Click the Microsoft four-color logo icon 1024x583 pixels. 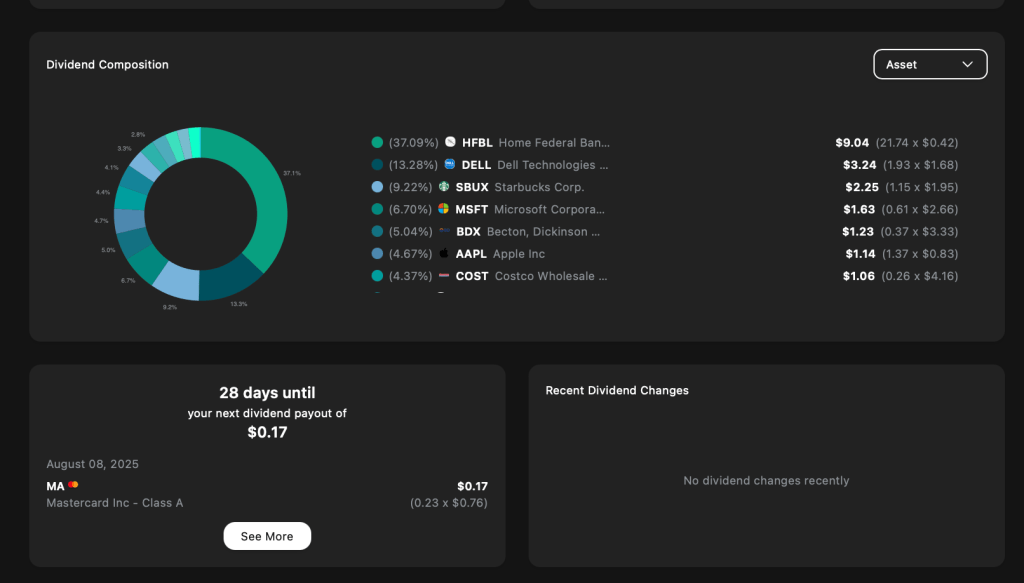(444, 209)
